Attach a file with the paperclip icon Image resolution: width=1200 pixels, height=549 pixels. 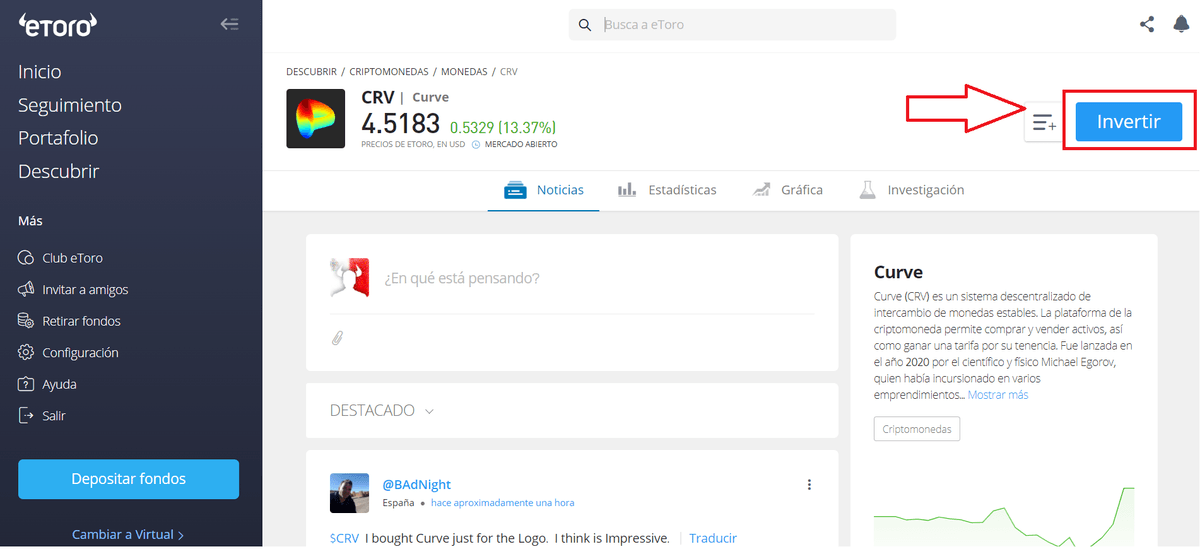click(x=337, y=338)
